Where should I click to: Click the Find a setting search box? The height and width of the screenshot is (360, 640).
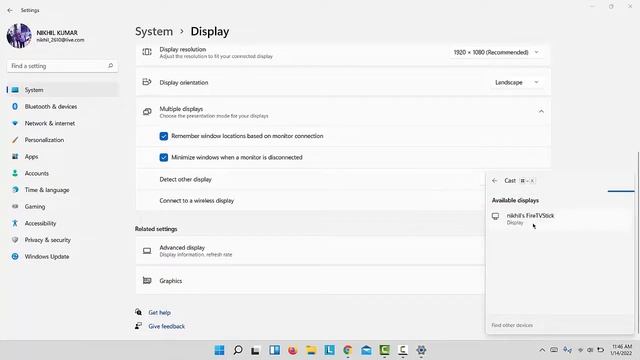pos(62,66)
